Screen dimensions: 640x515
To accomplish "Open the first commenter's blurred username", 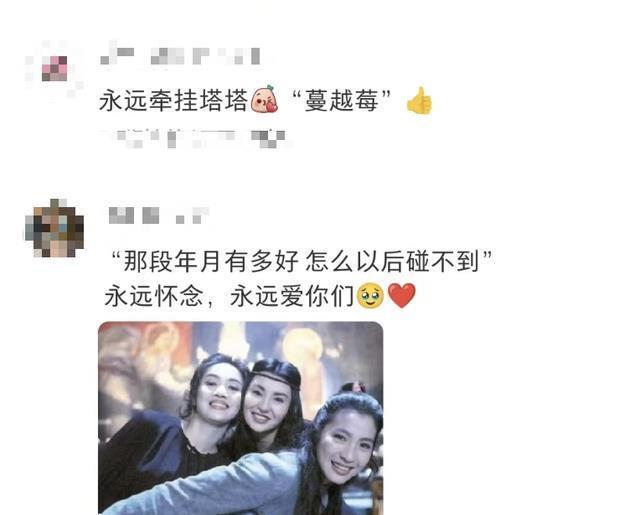I will point(180,56).
